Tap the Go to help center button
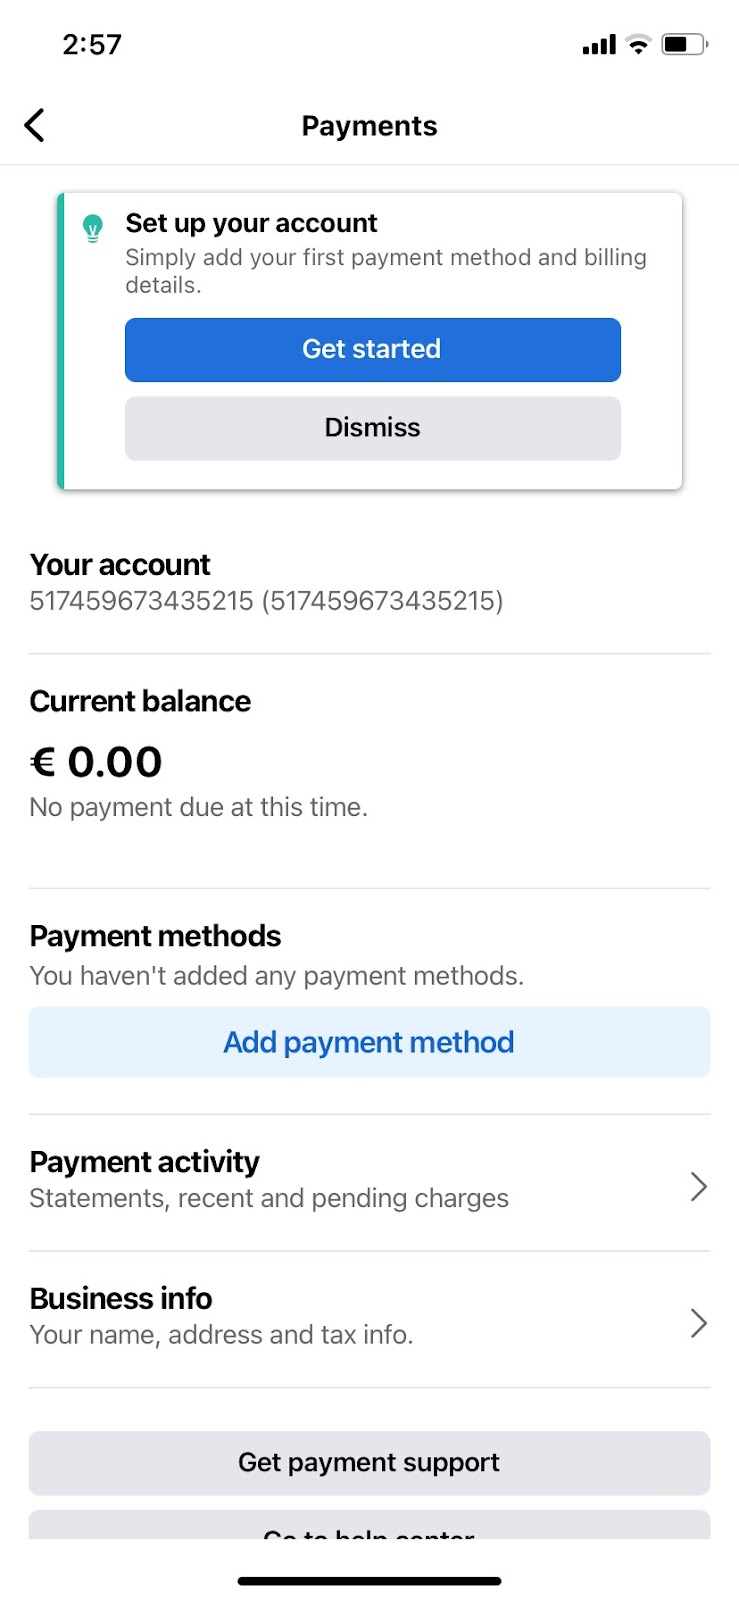This screenshot has width=739, height=1600. (x=369, y=1527)
